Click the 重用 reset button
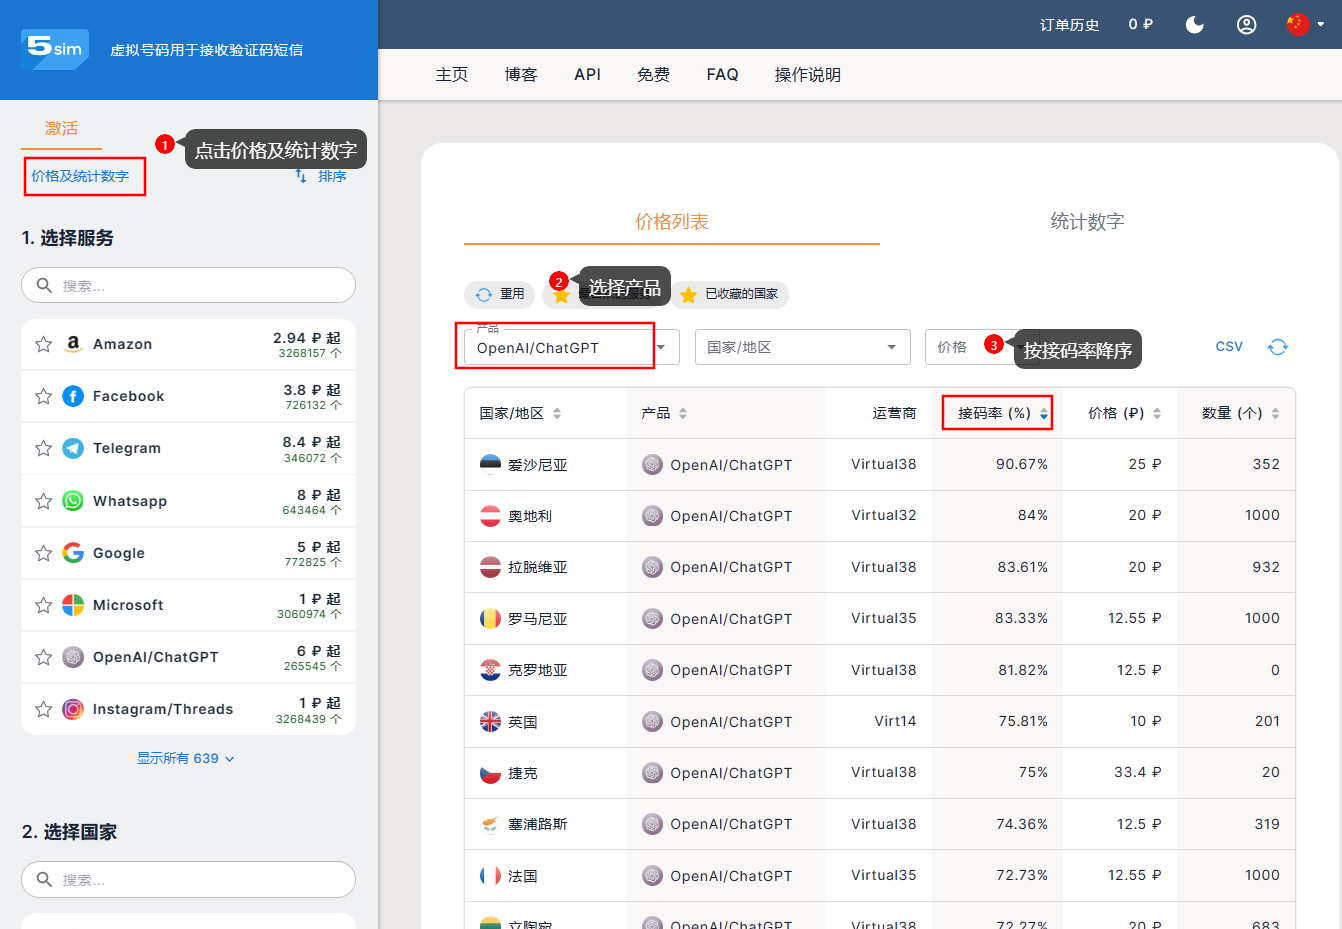This screenshot has width=1342, height=929. click(x=499, y=294)
